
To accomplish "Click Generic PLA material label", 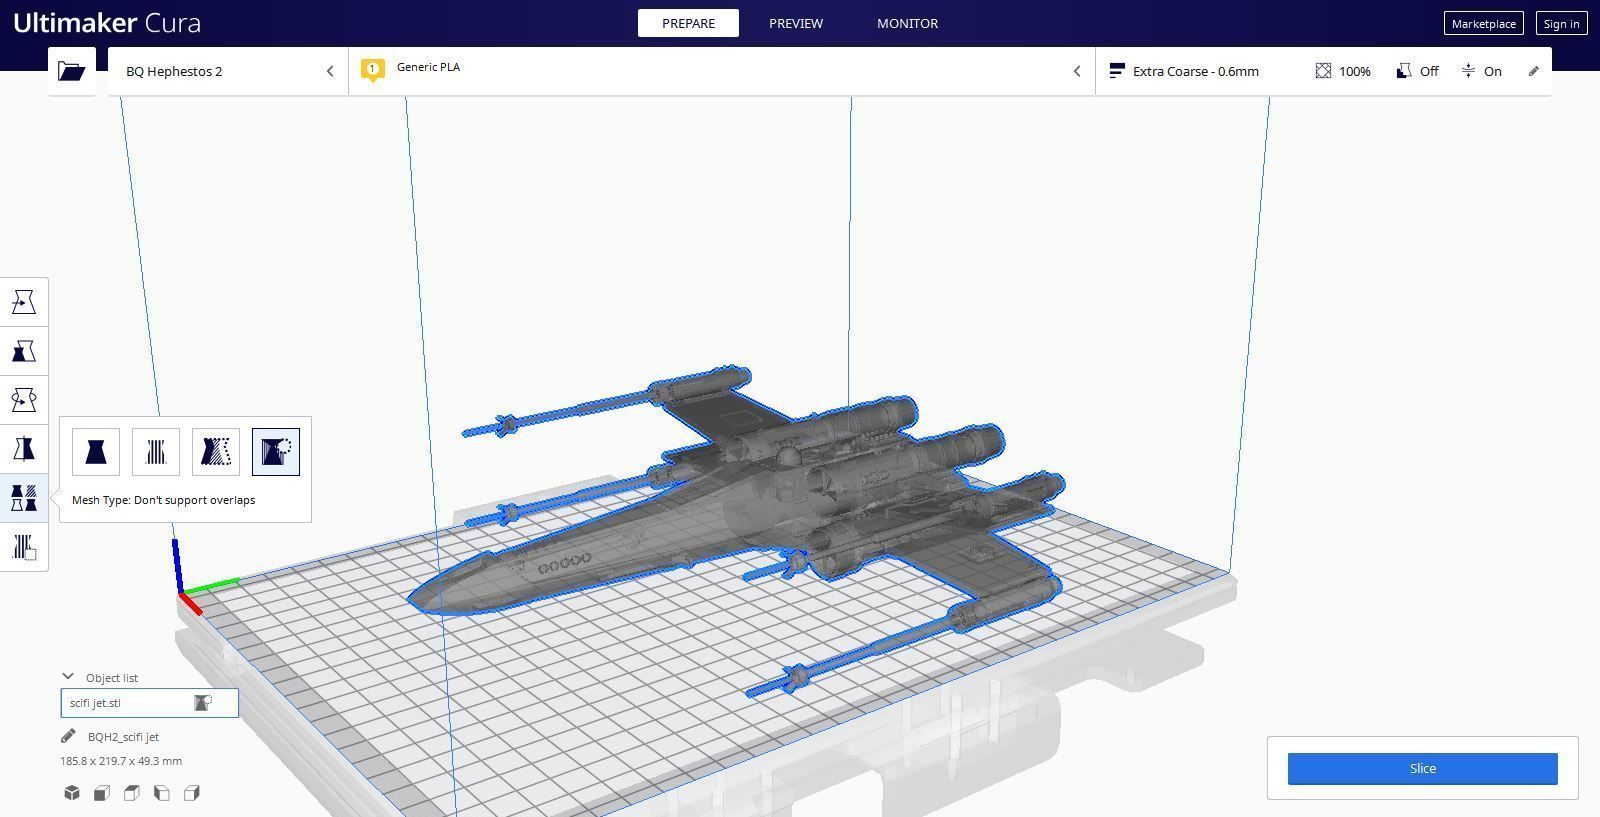I will pyautogui.click(x=428, y=67).
